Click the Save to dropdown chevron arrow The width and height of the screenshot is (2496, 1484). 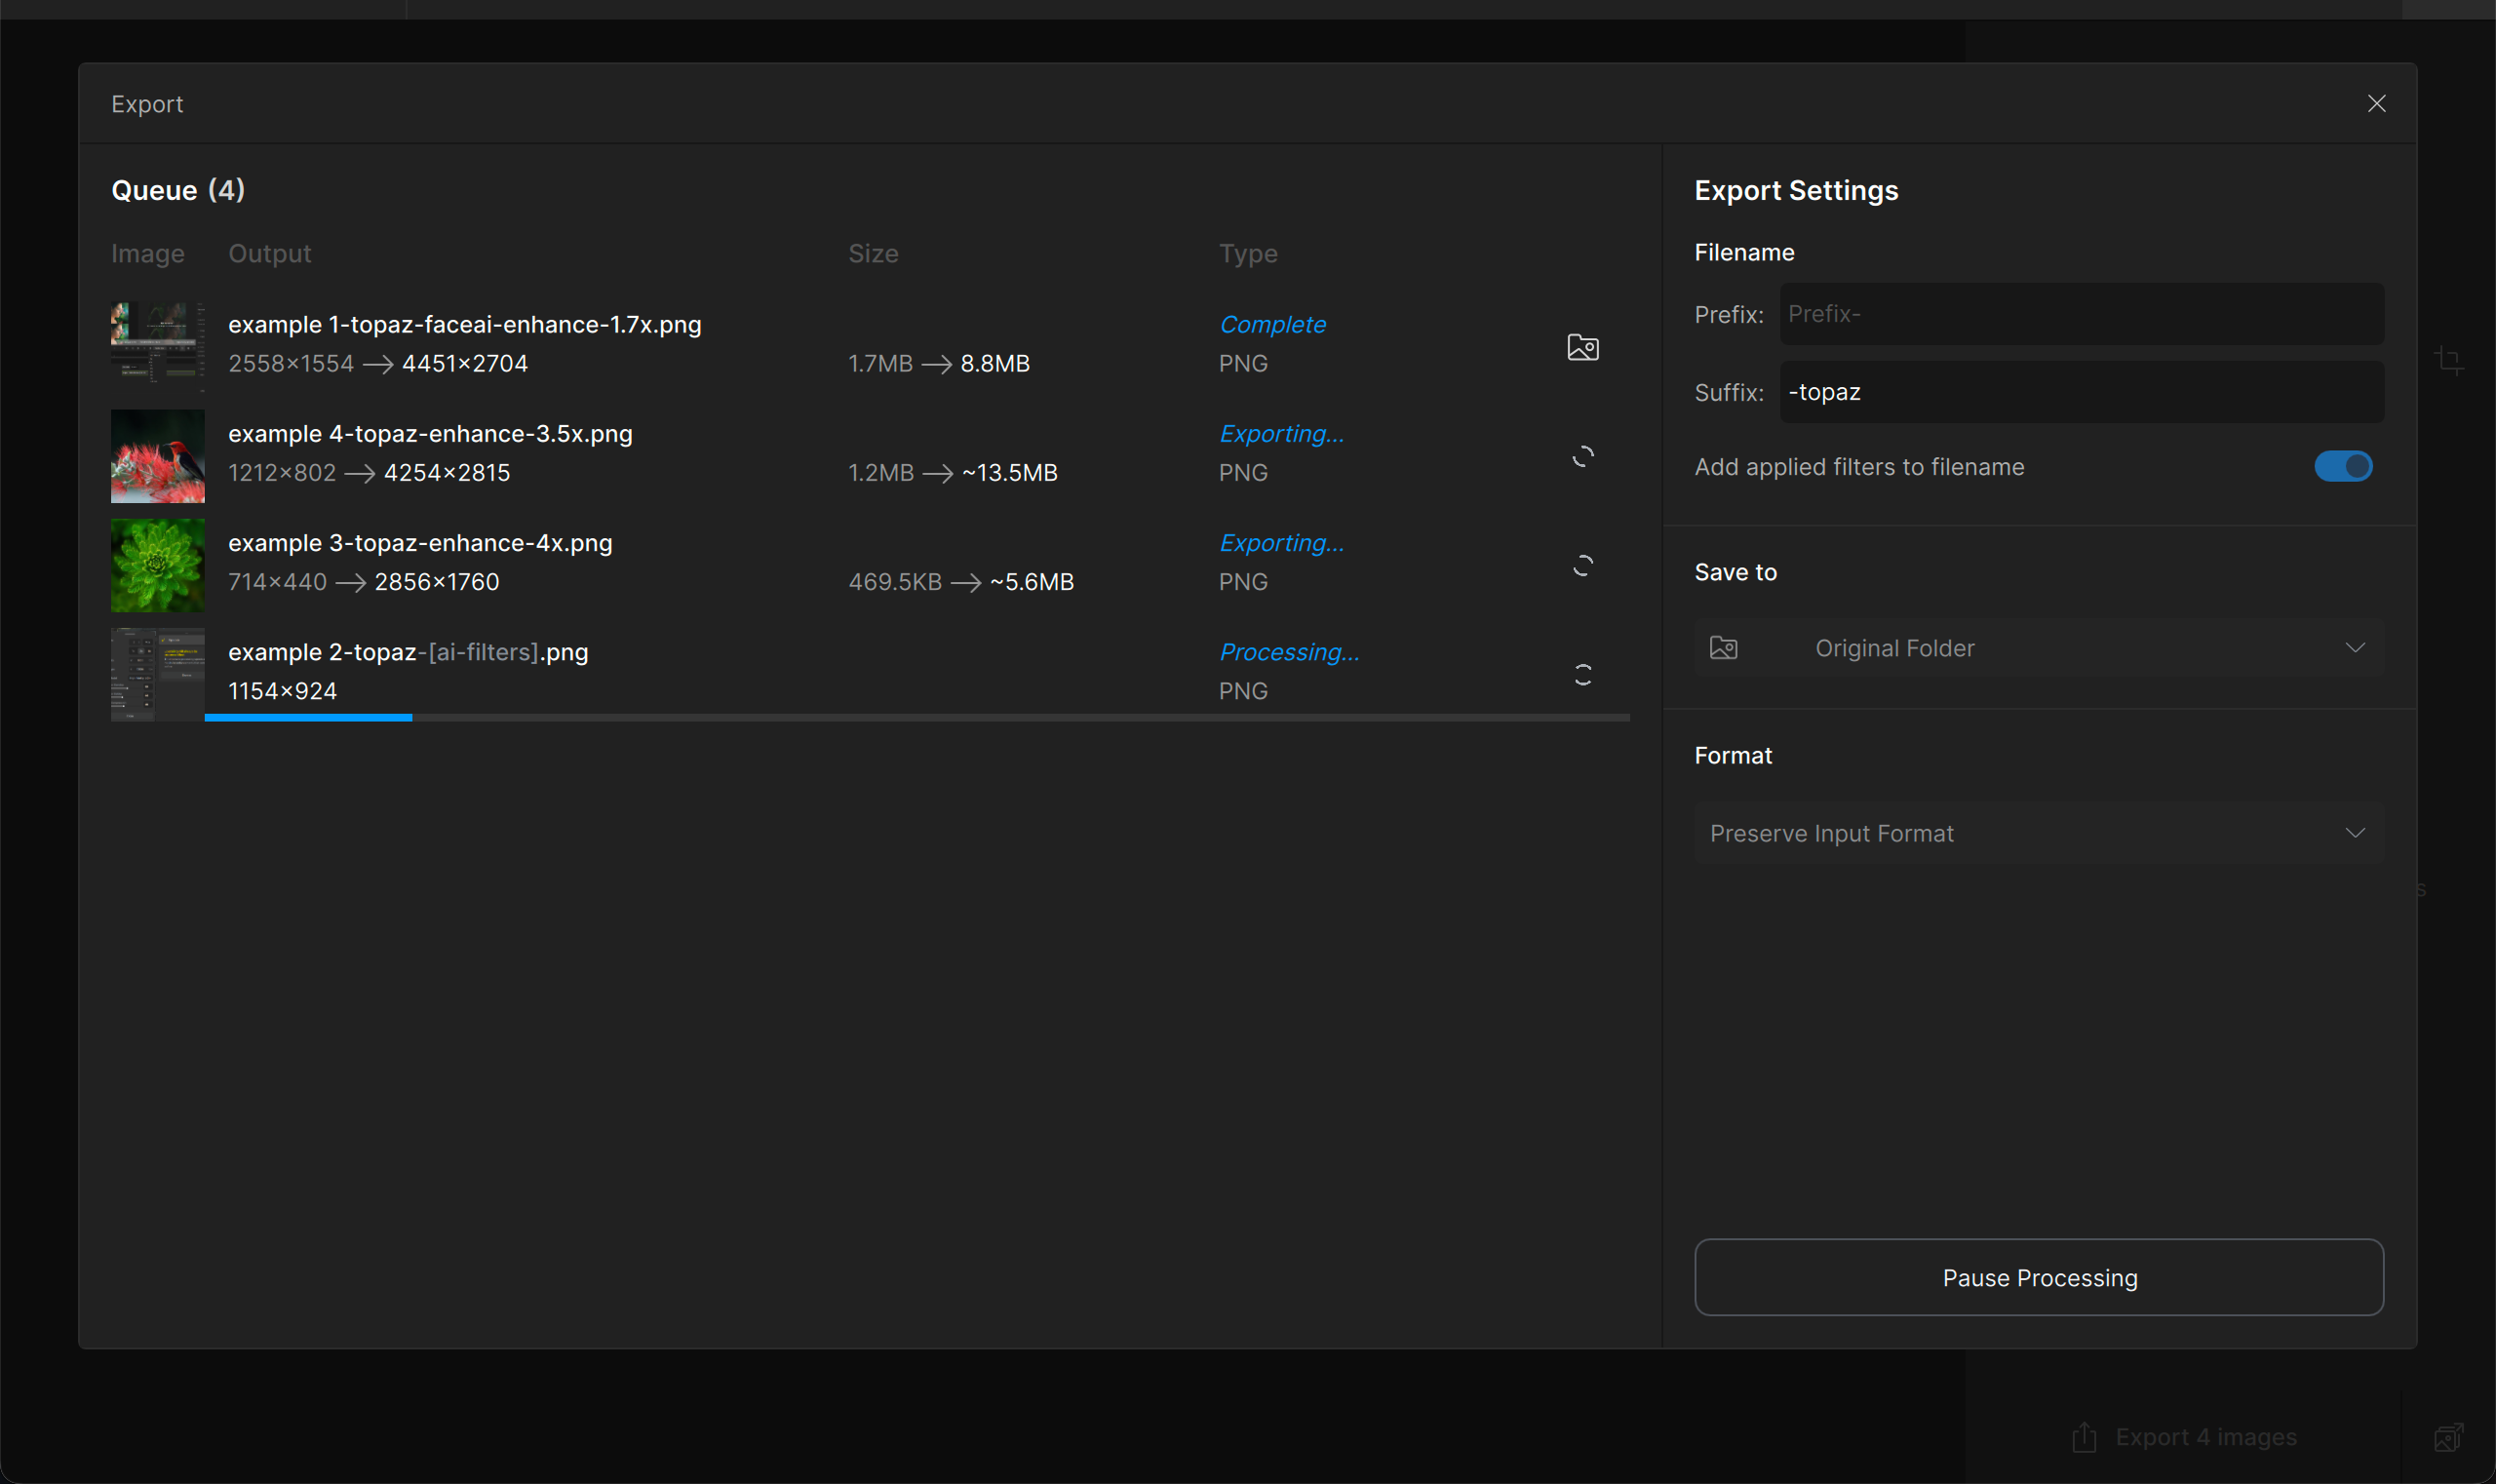tap(2355, 648)
